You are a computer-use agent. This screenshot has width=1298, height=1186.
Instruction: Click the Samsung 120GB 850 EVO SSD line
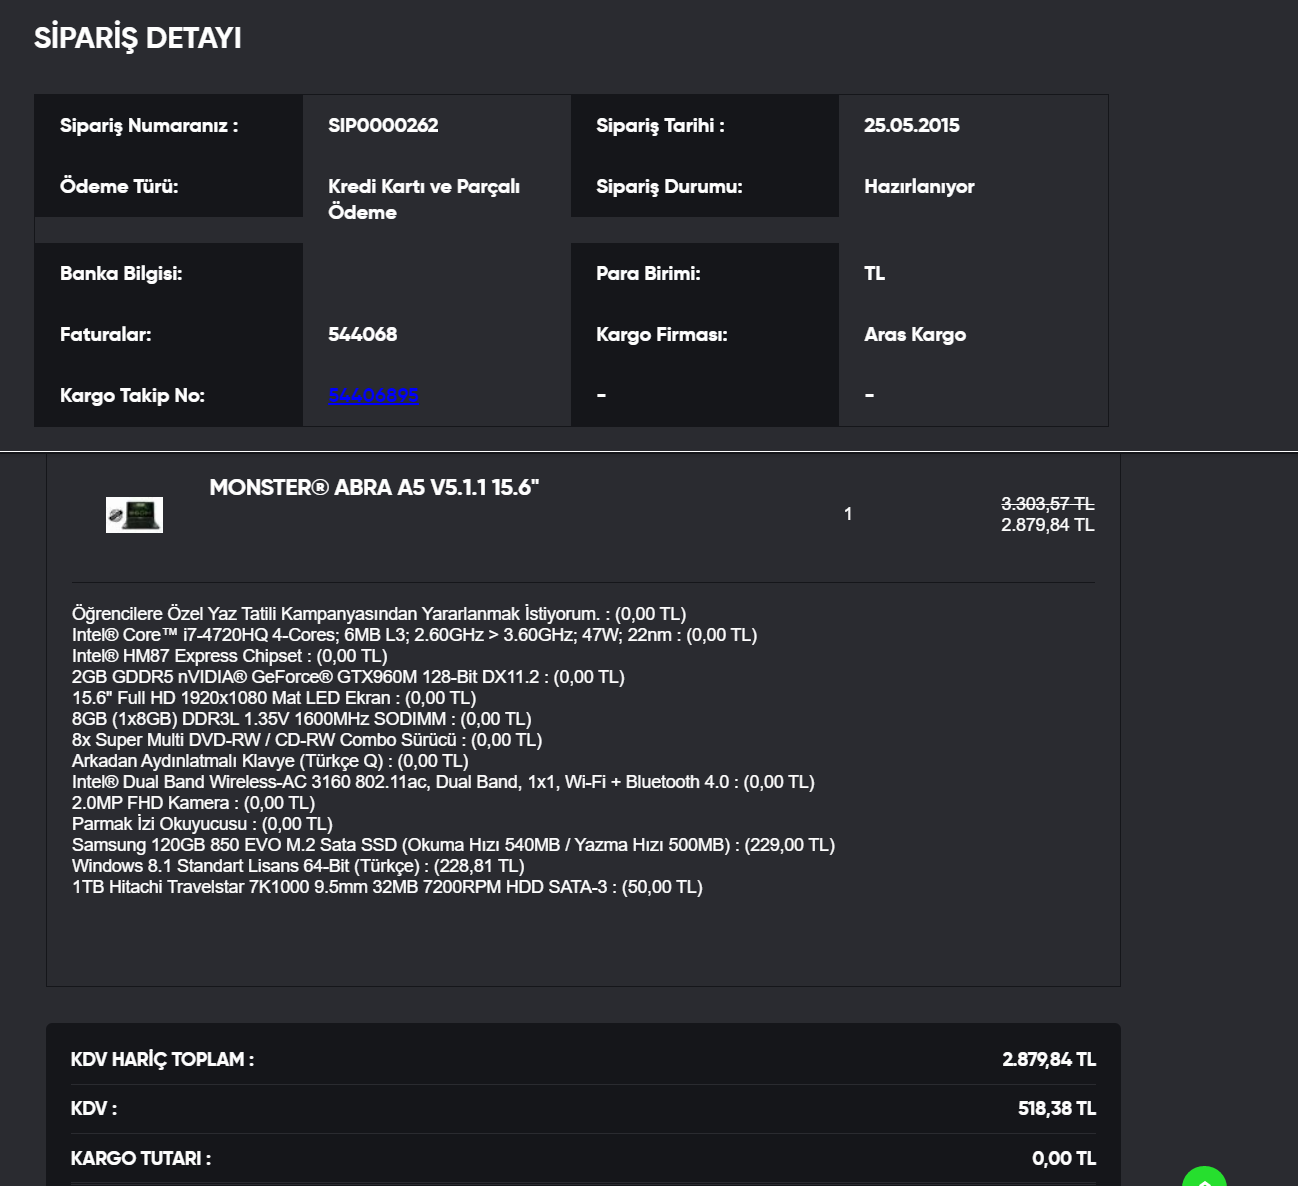[453, 845]
